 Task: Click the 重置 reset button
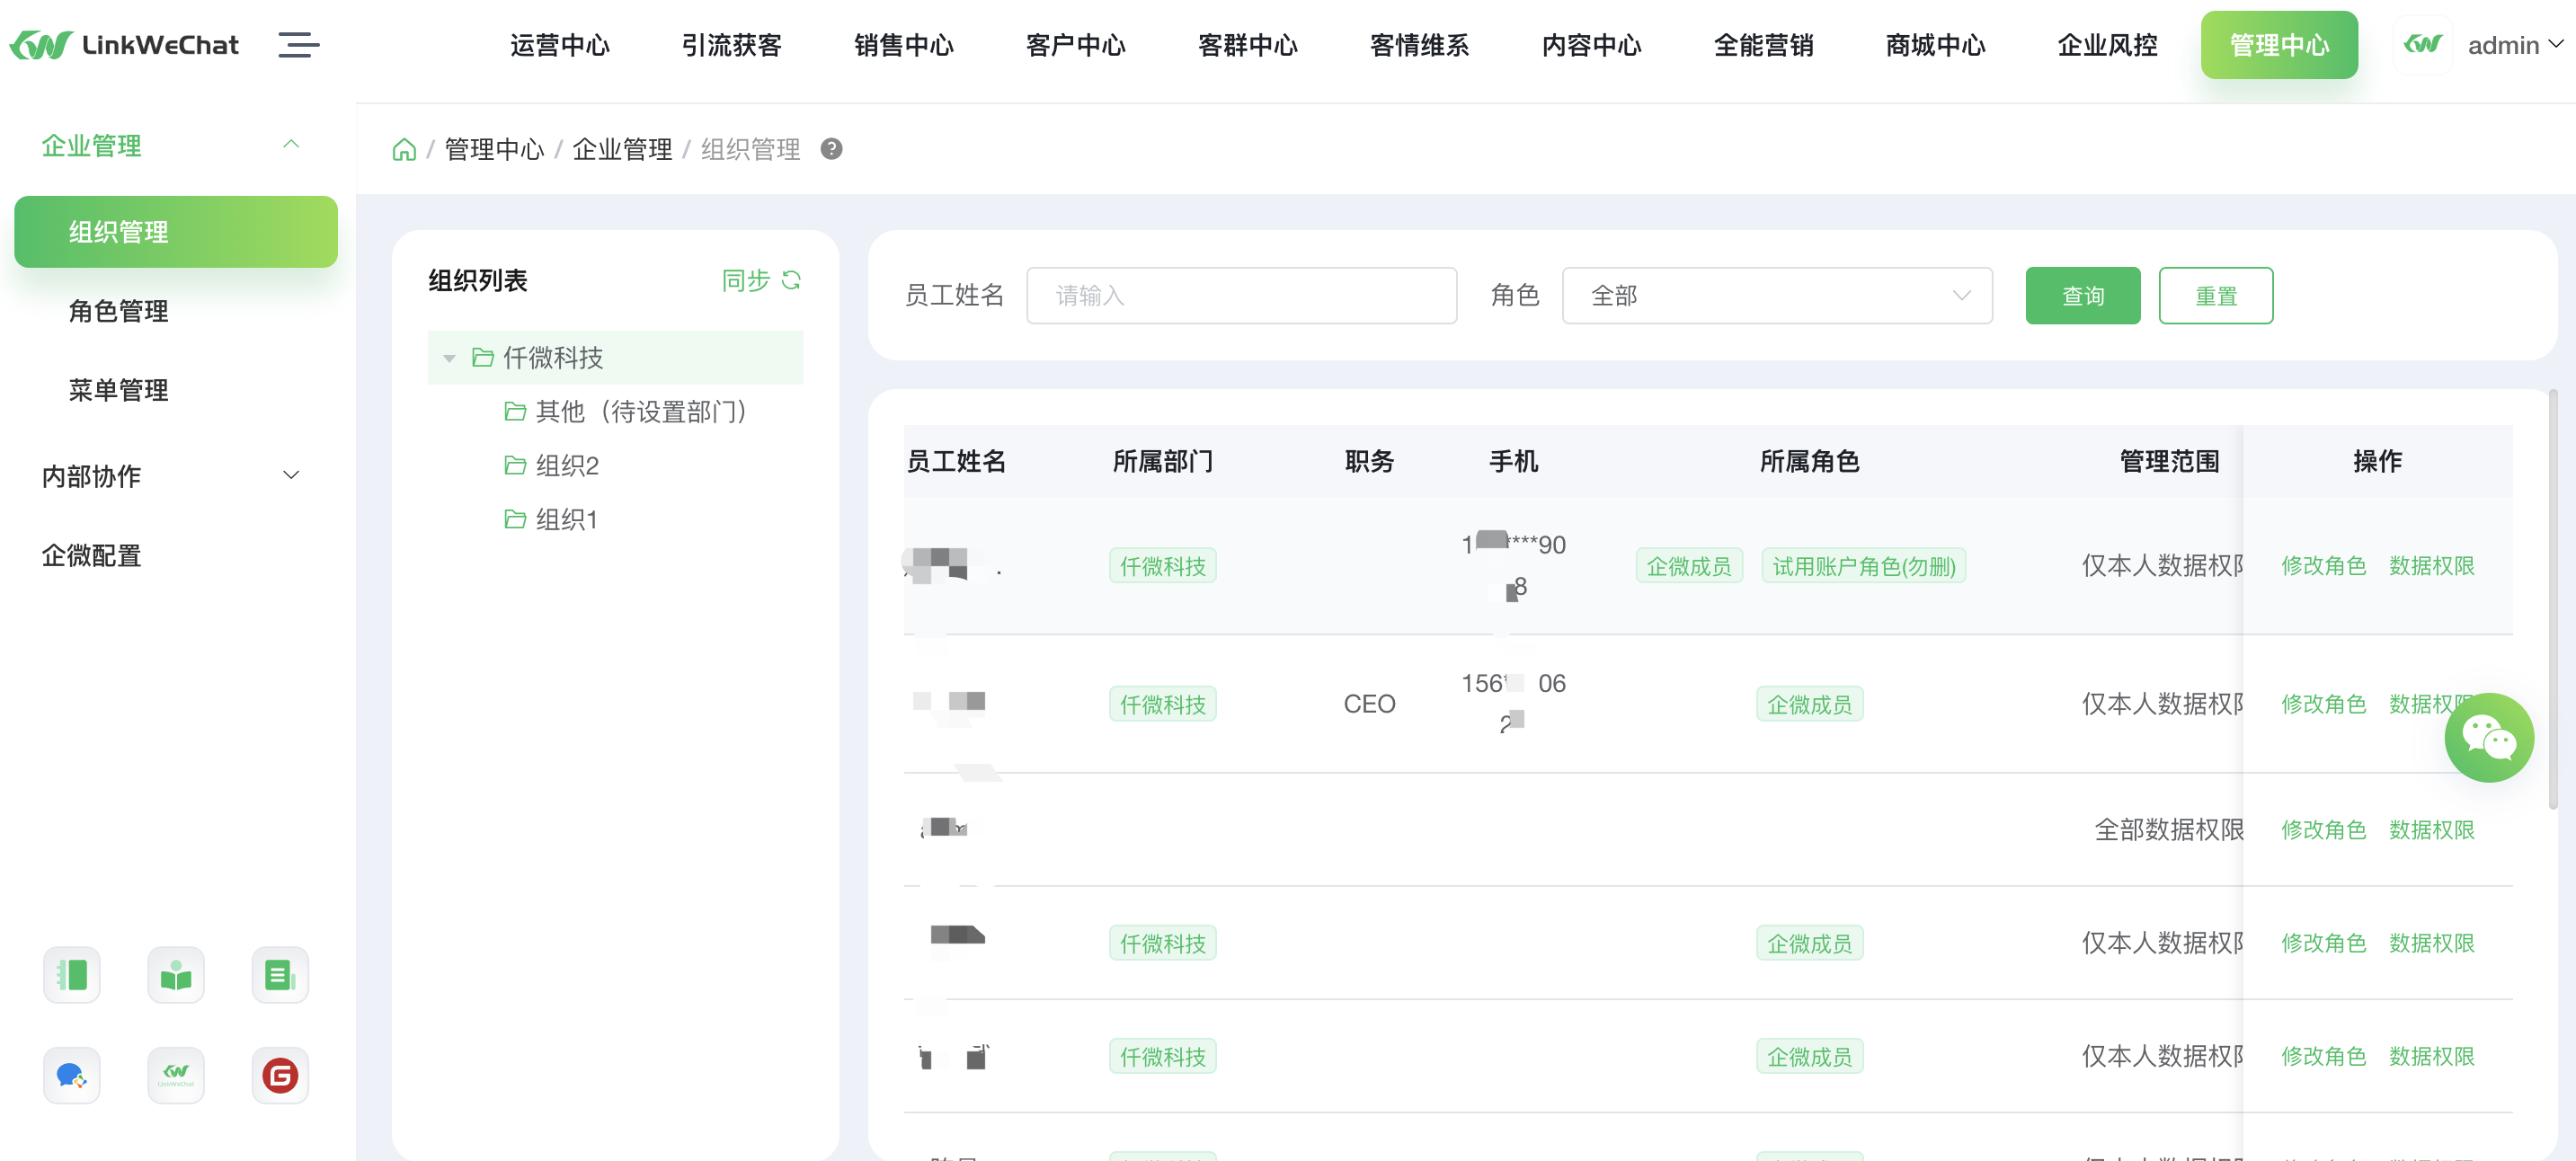pyautogui.click(x=2215, y=295)
